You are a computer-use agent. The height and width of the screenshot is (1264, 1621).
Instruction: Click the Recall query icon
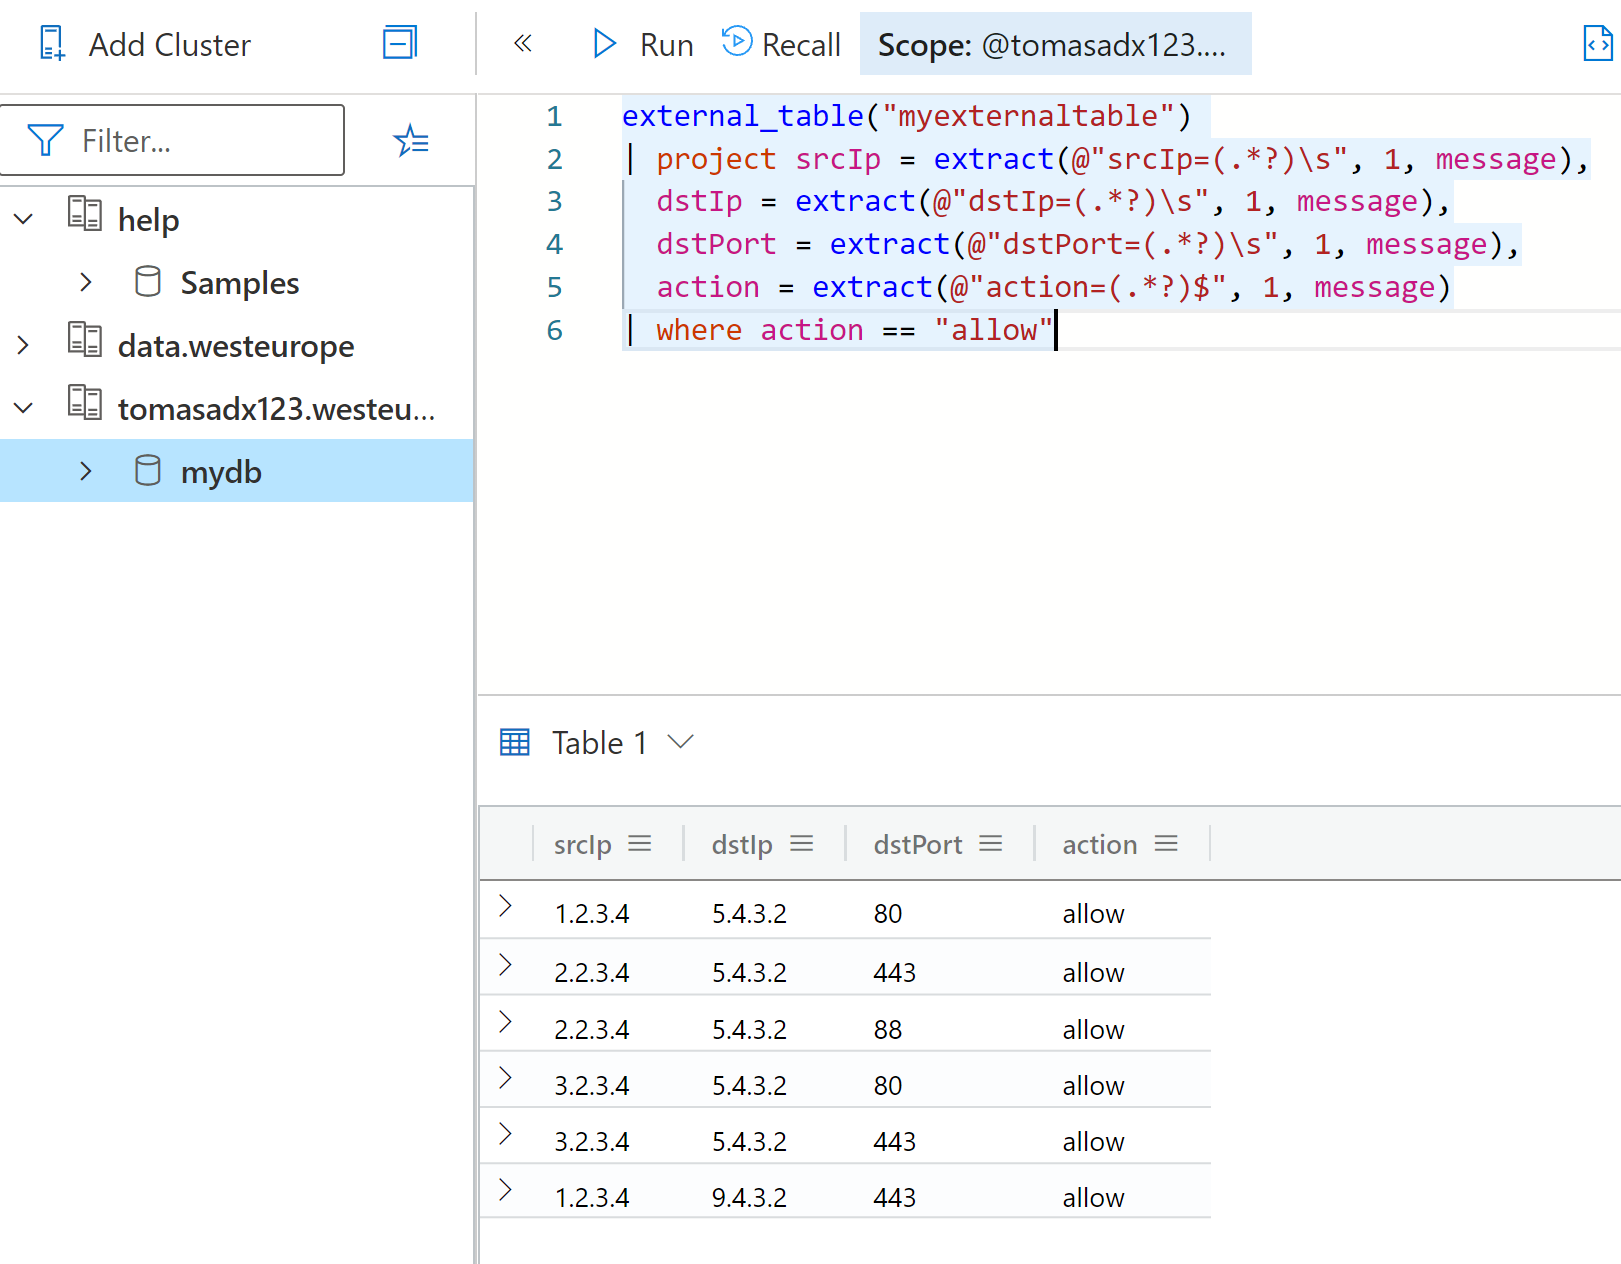click(x=737, y=42)
